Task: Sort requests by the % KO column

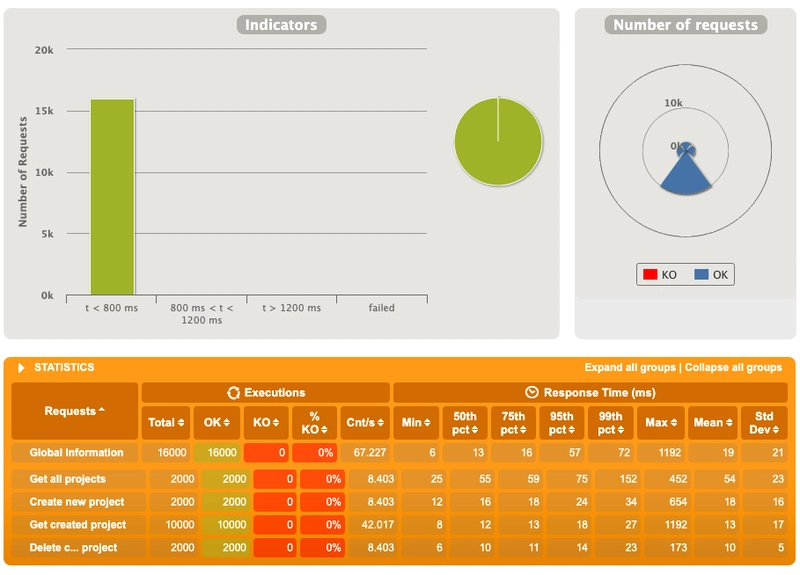Action: [x=316, y=423]
